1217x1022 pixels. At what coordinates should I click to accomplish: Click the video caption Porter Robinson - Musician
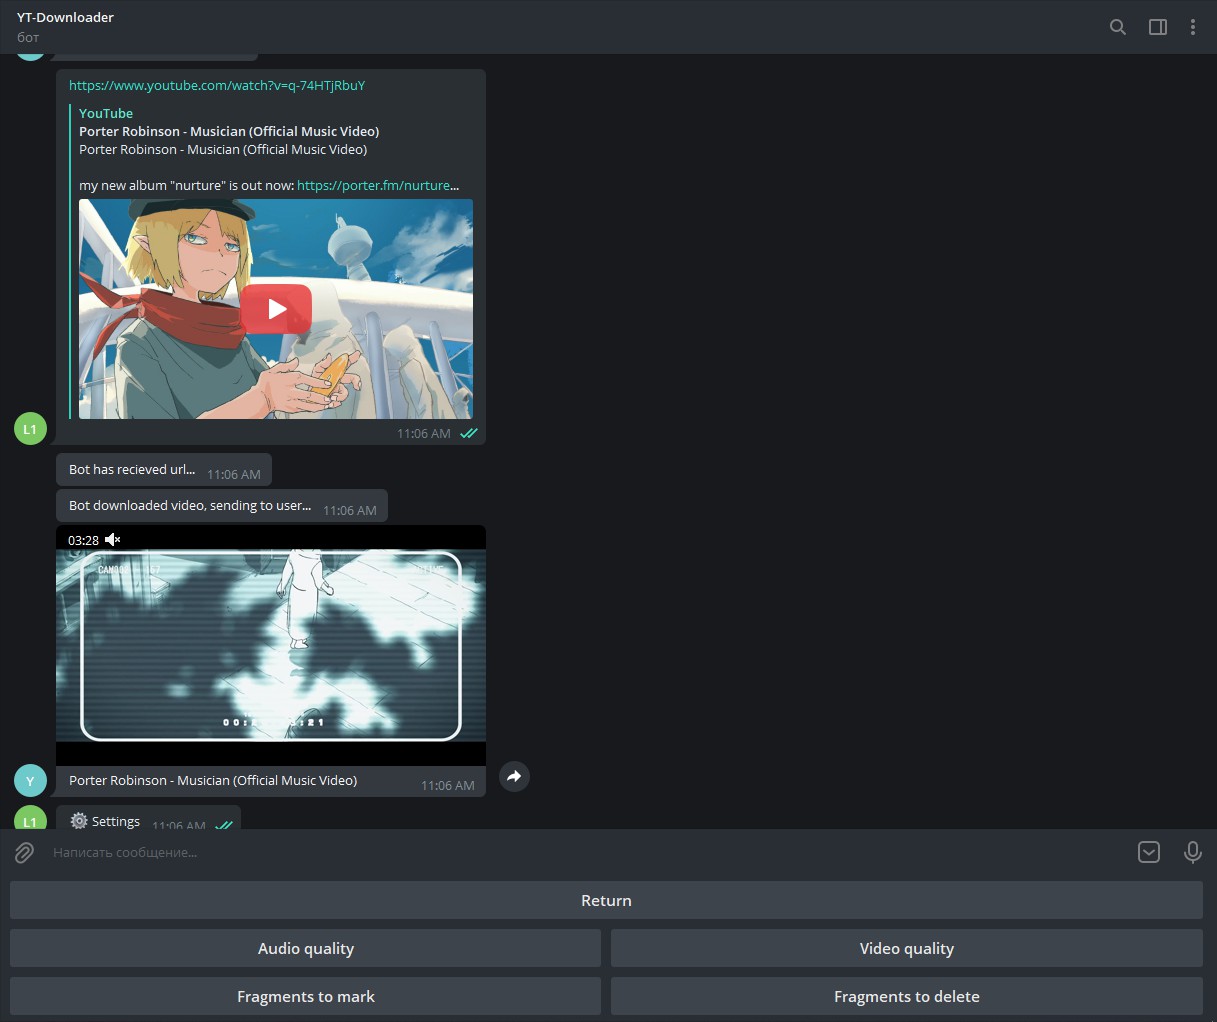pyautogui.click(x=213, y=780)
